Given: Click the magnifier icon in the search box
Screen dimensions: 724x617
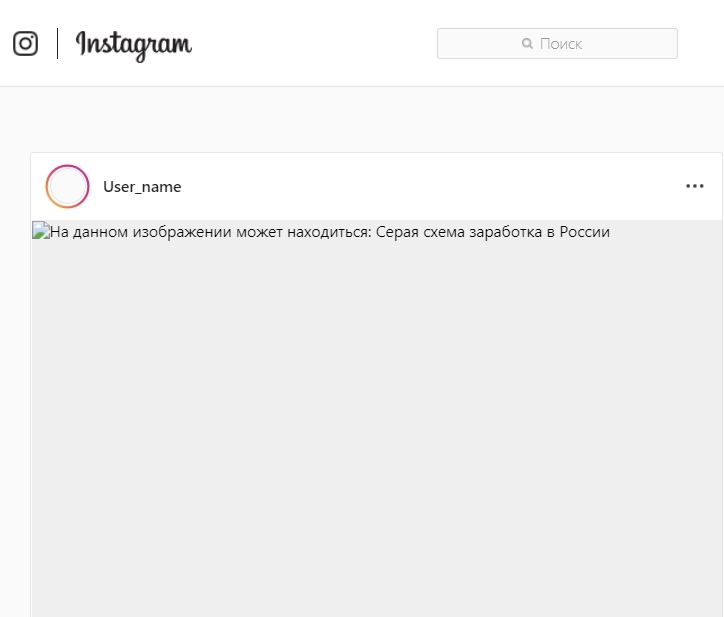Looking at the screenshot, I should [527, 43].
